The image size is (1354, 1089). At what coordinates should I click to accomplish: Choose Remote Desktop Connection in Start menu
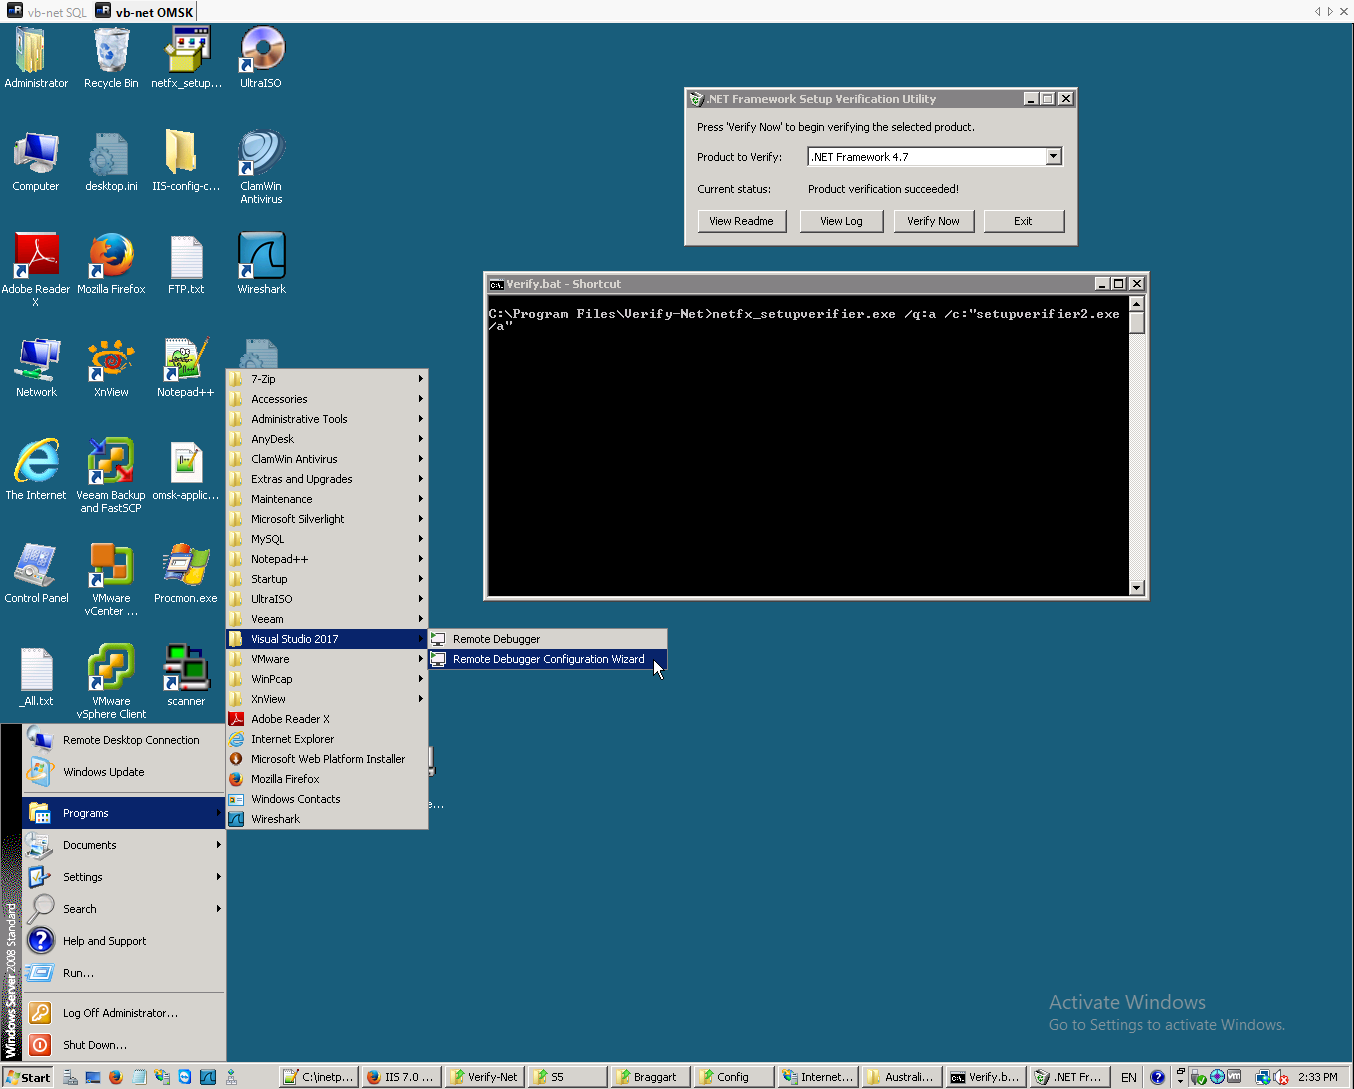(x=124, y=740)
